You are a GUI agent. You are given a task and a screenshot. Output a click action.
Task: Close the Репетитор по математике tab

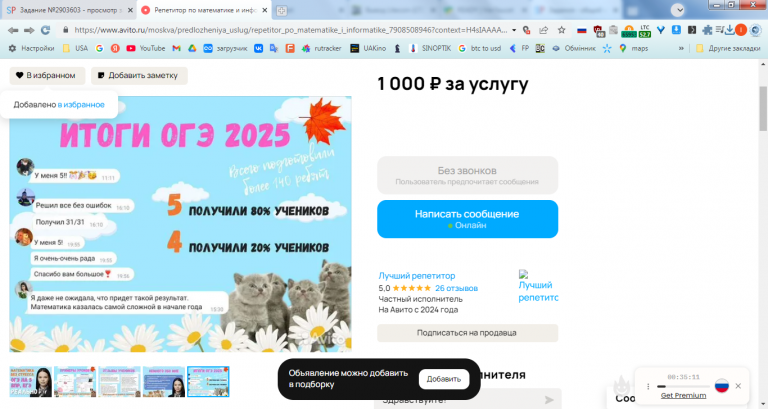[x=264, y=10]
